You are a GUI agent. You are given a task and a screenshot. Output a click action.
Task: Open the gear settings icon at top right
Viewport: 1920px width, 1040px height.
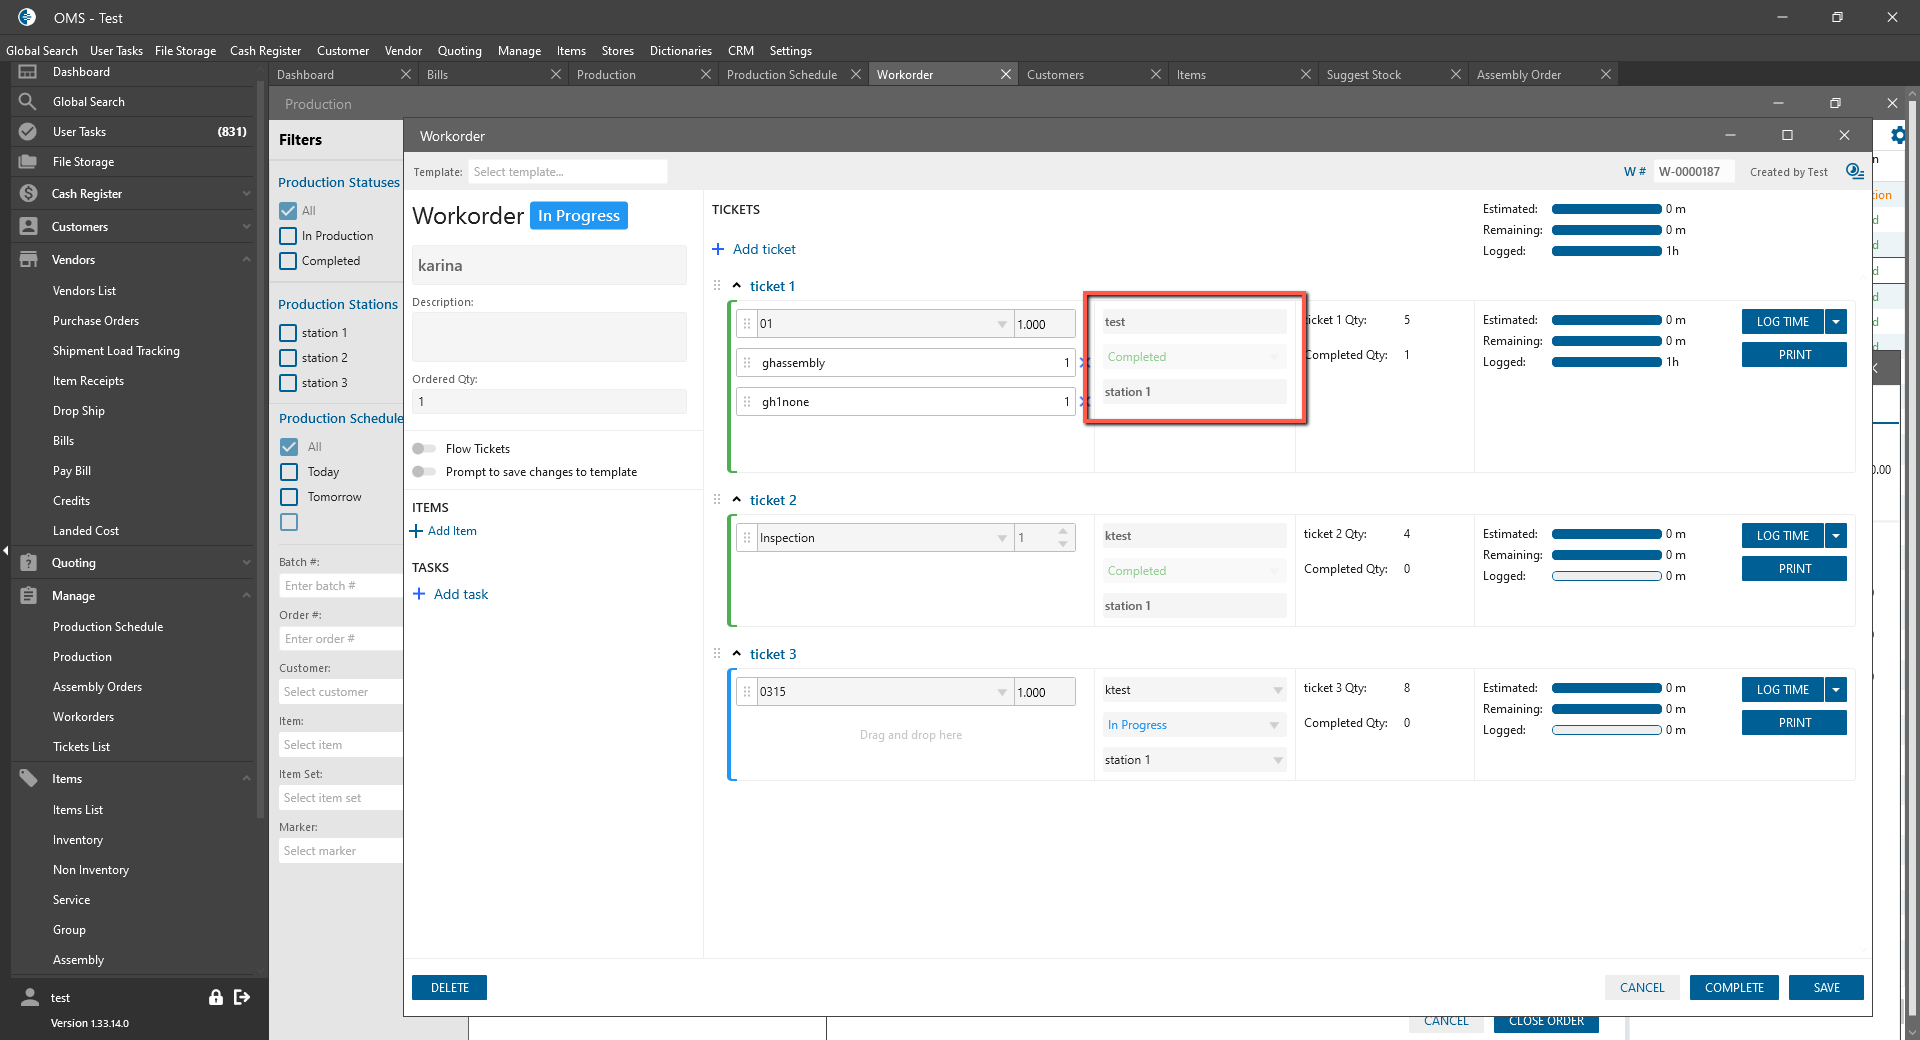1897,136
